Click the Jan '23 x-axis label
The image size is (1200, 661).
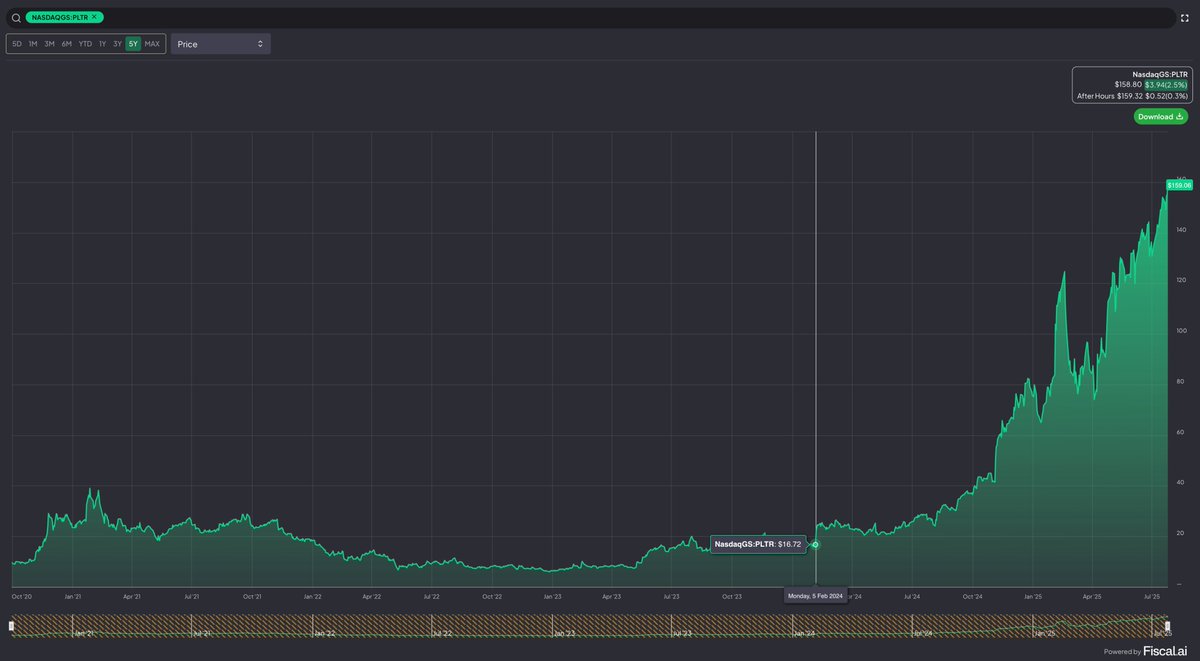pos(552,596)
